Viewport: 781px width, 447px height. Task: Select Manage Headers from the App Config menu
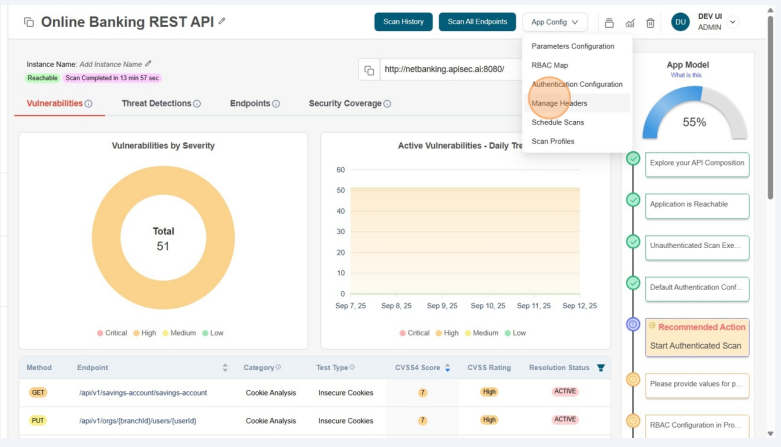coord(559,103)
